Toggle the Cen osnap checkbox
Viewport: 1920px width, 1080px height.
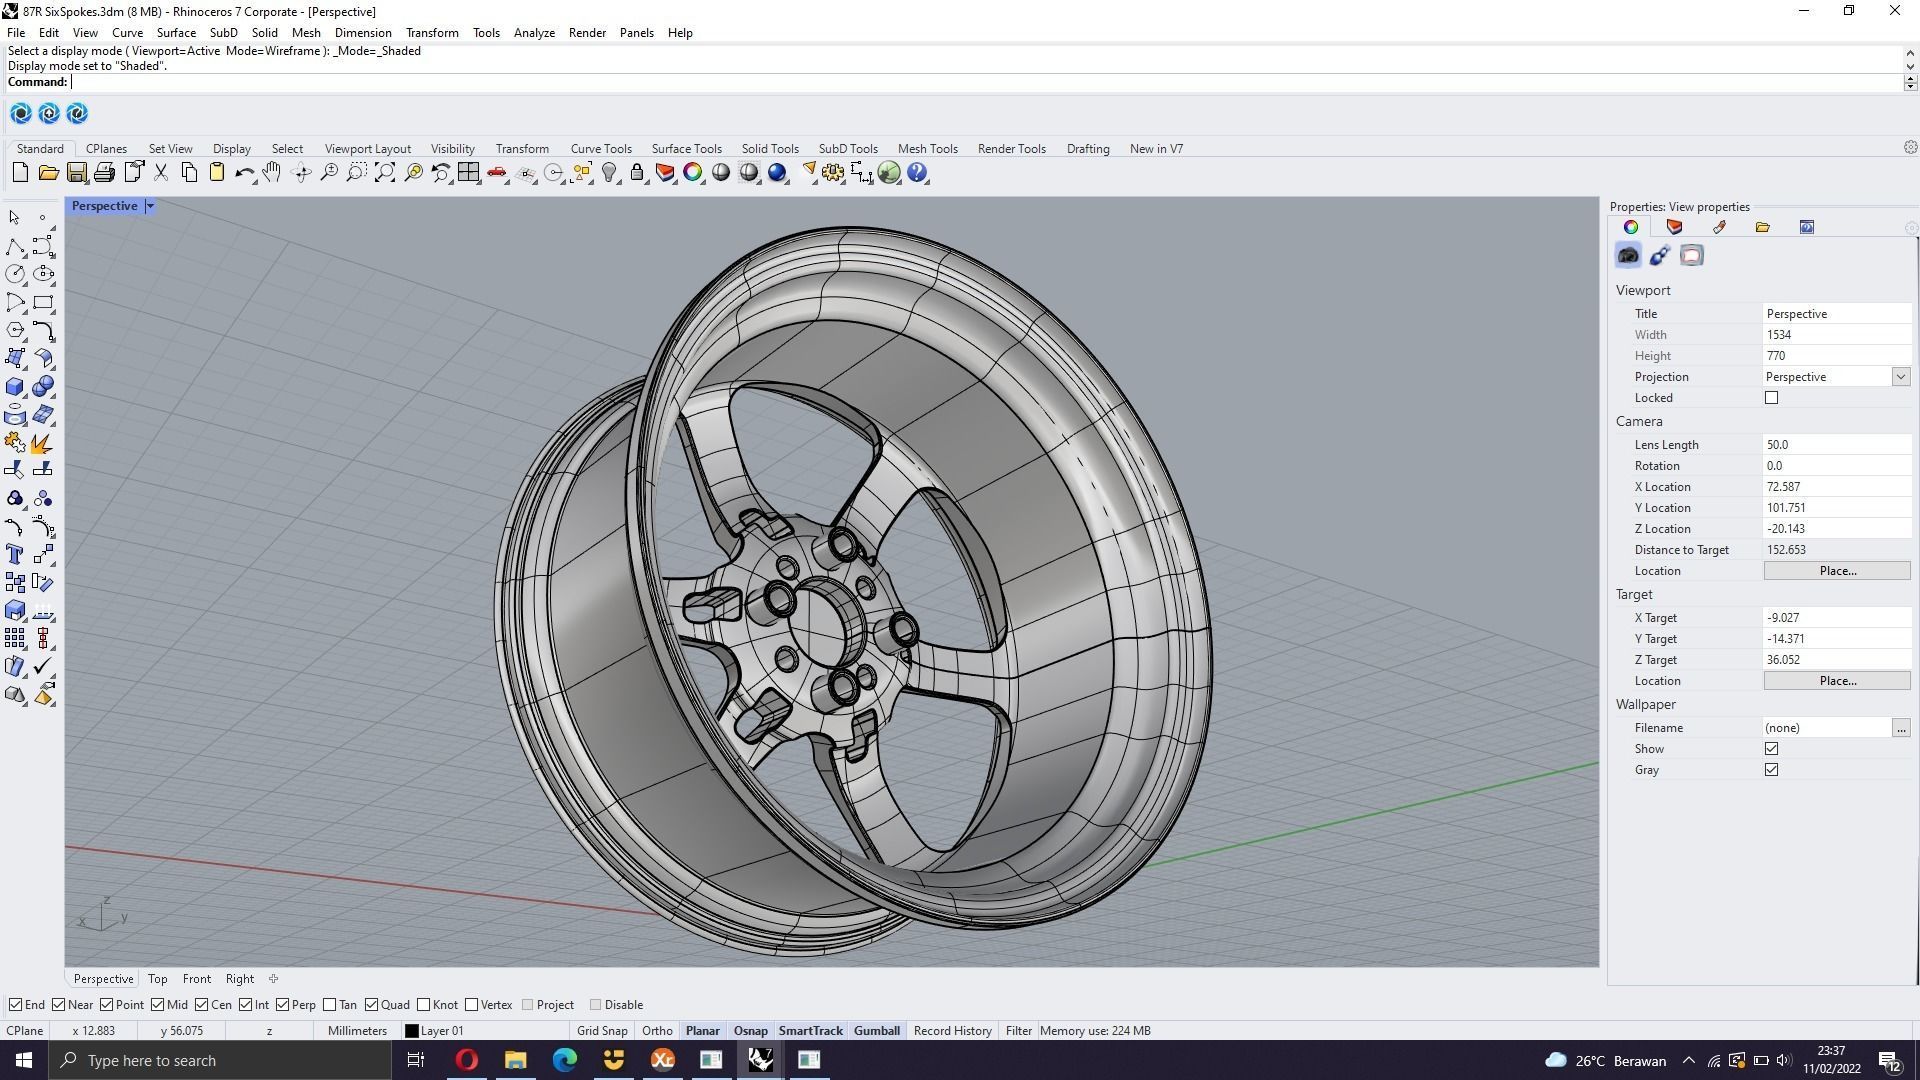click(x=202, y=1005)
